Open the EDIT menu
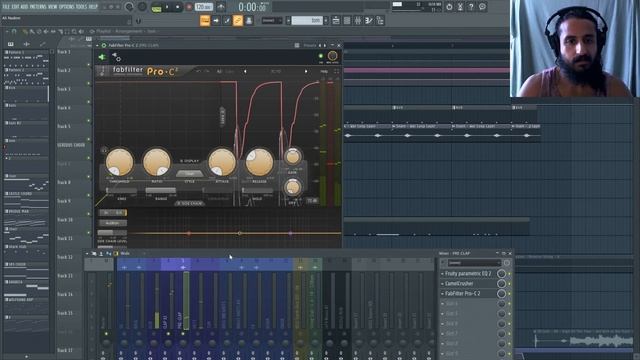The image size is (640, 360). pos(16,7)
